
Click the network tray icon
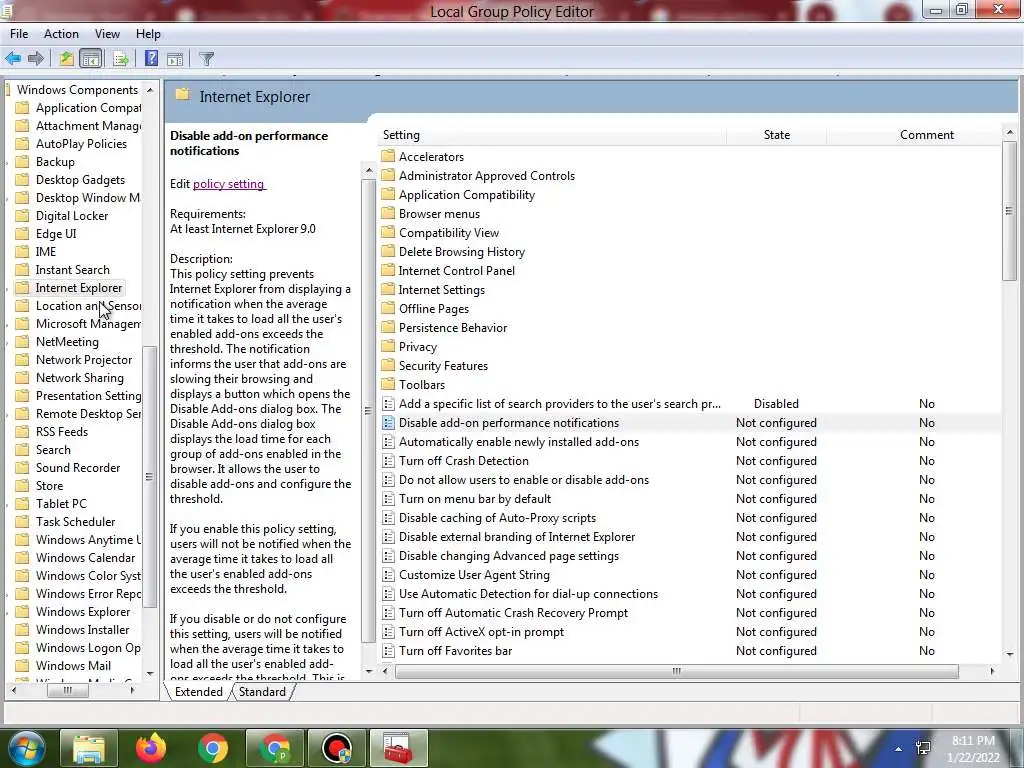pos(923,748)
